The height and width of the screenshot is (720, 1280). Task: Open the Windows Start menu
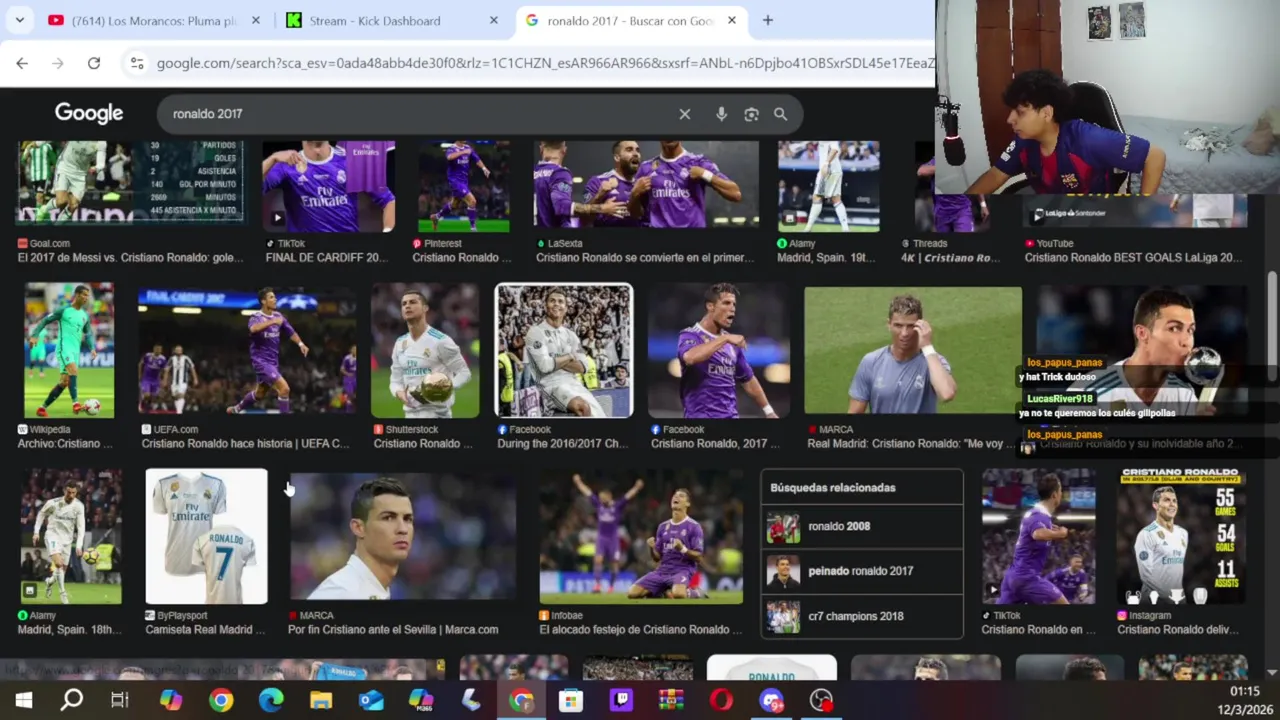click(x=23, y=700)
